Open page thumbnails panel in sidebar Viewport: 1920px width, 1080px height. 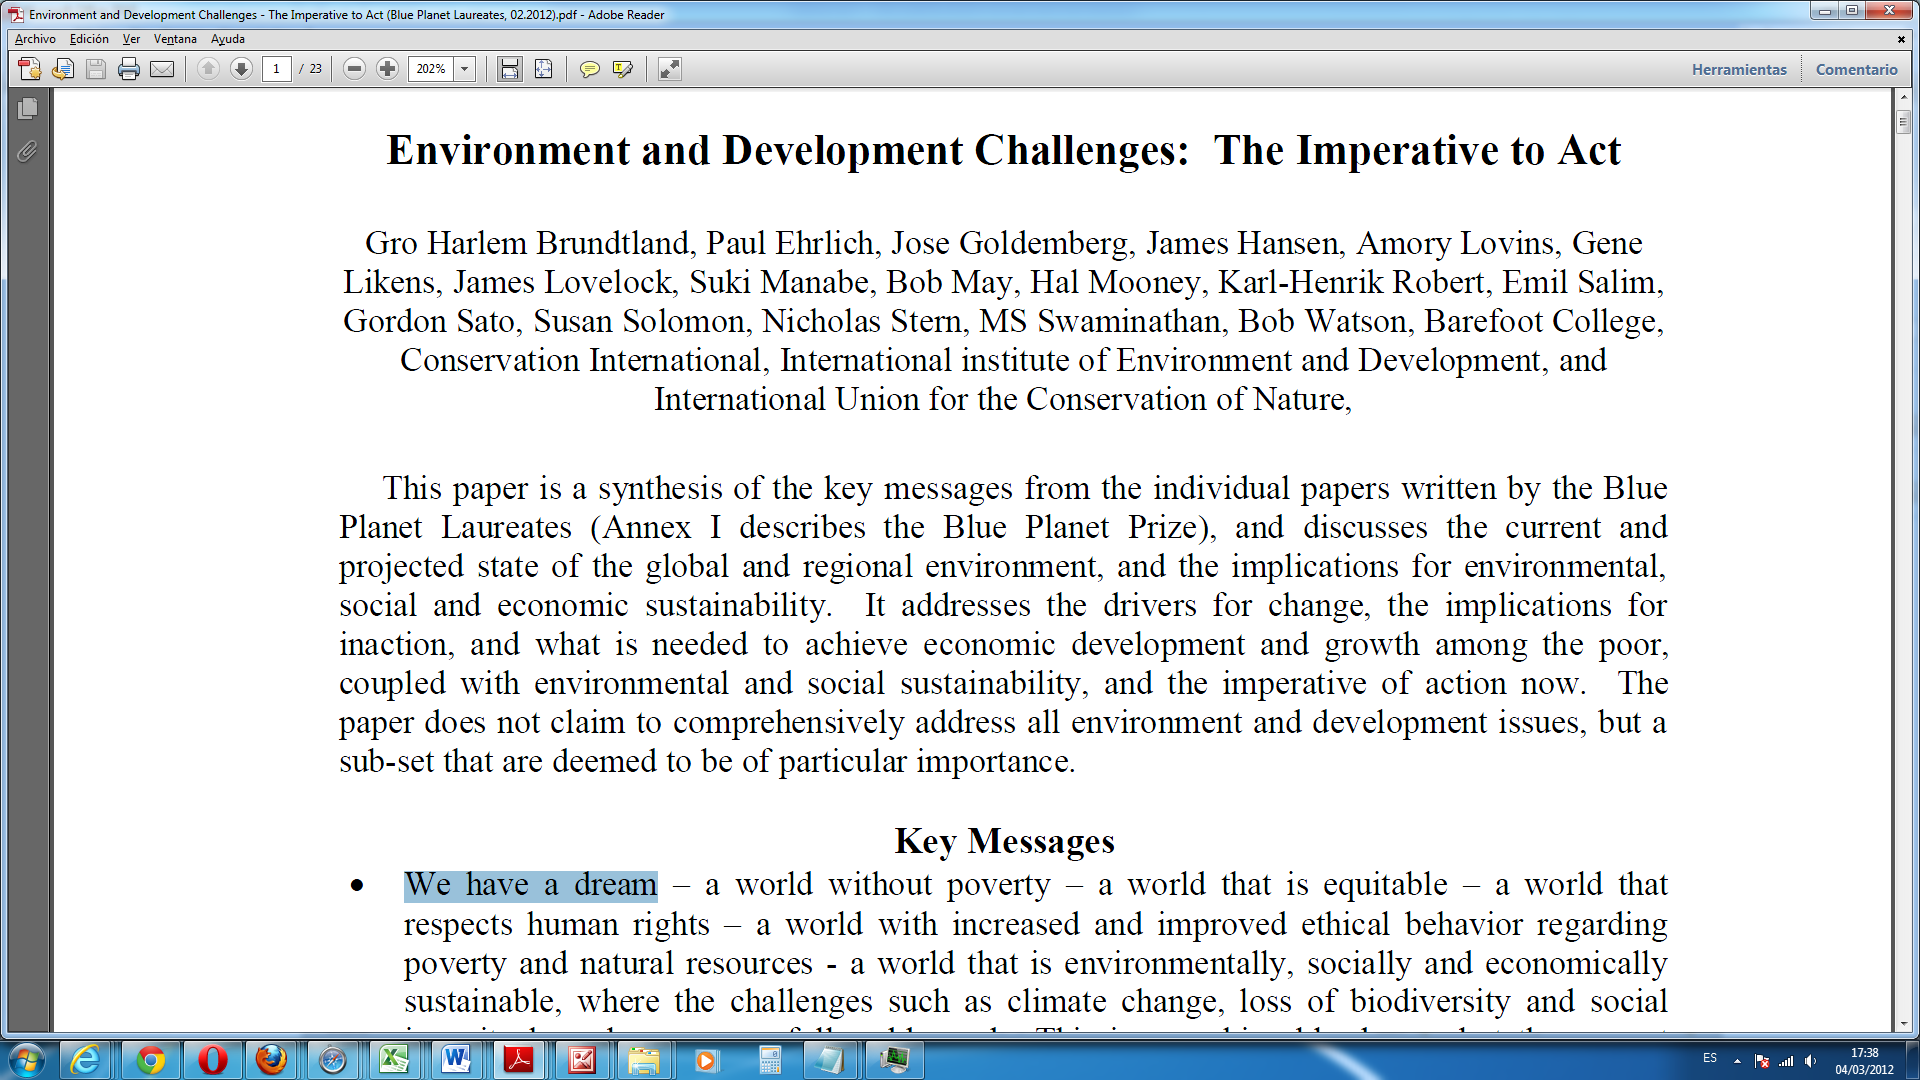click(x=28, y=108)
